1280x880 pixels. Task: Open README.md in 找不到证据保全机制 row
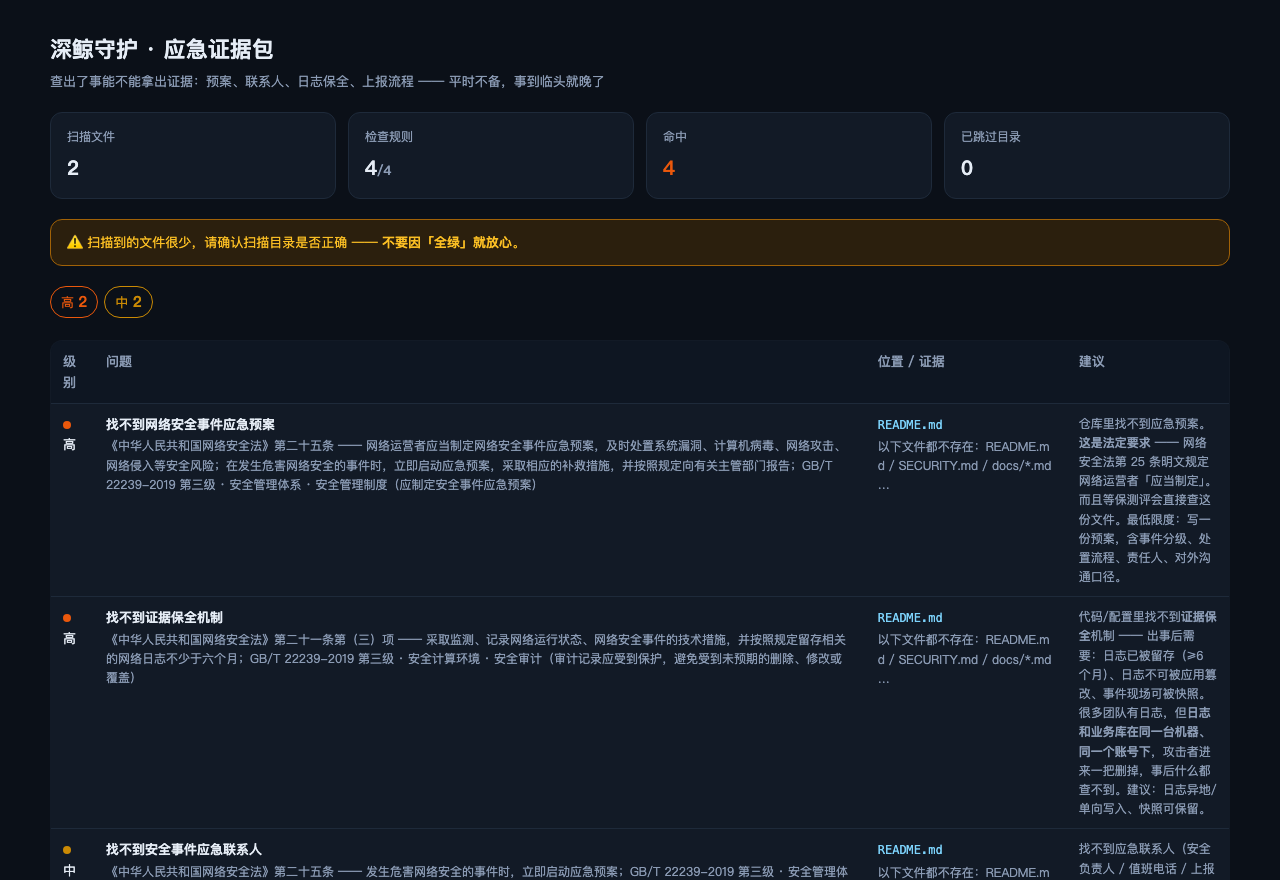pos(910,618)
